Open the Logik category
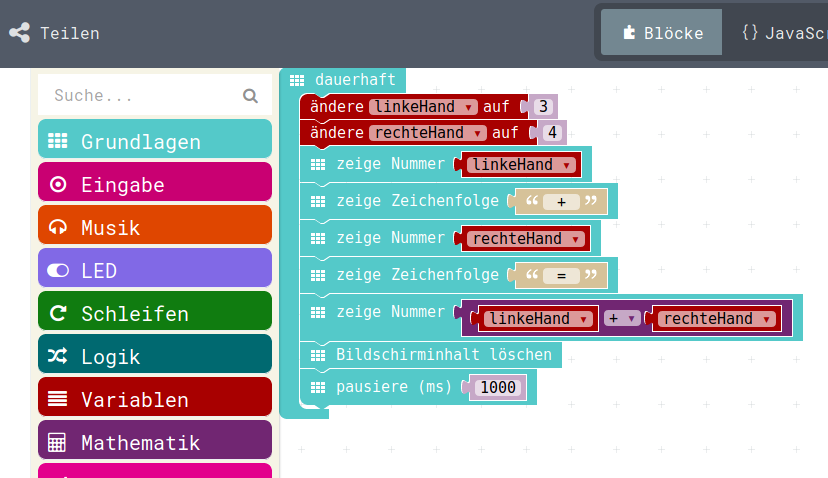This screenshot has height=478, width=828. point(155,354)
